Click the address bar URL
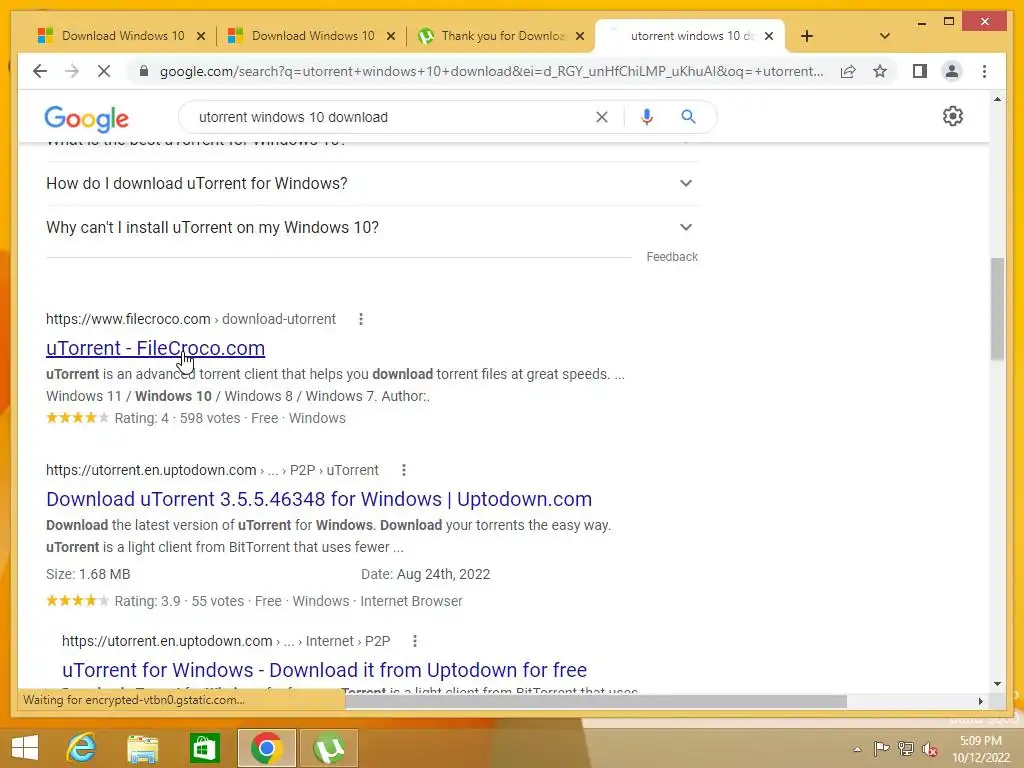 click(491, 71)
